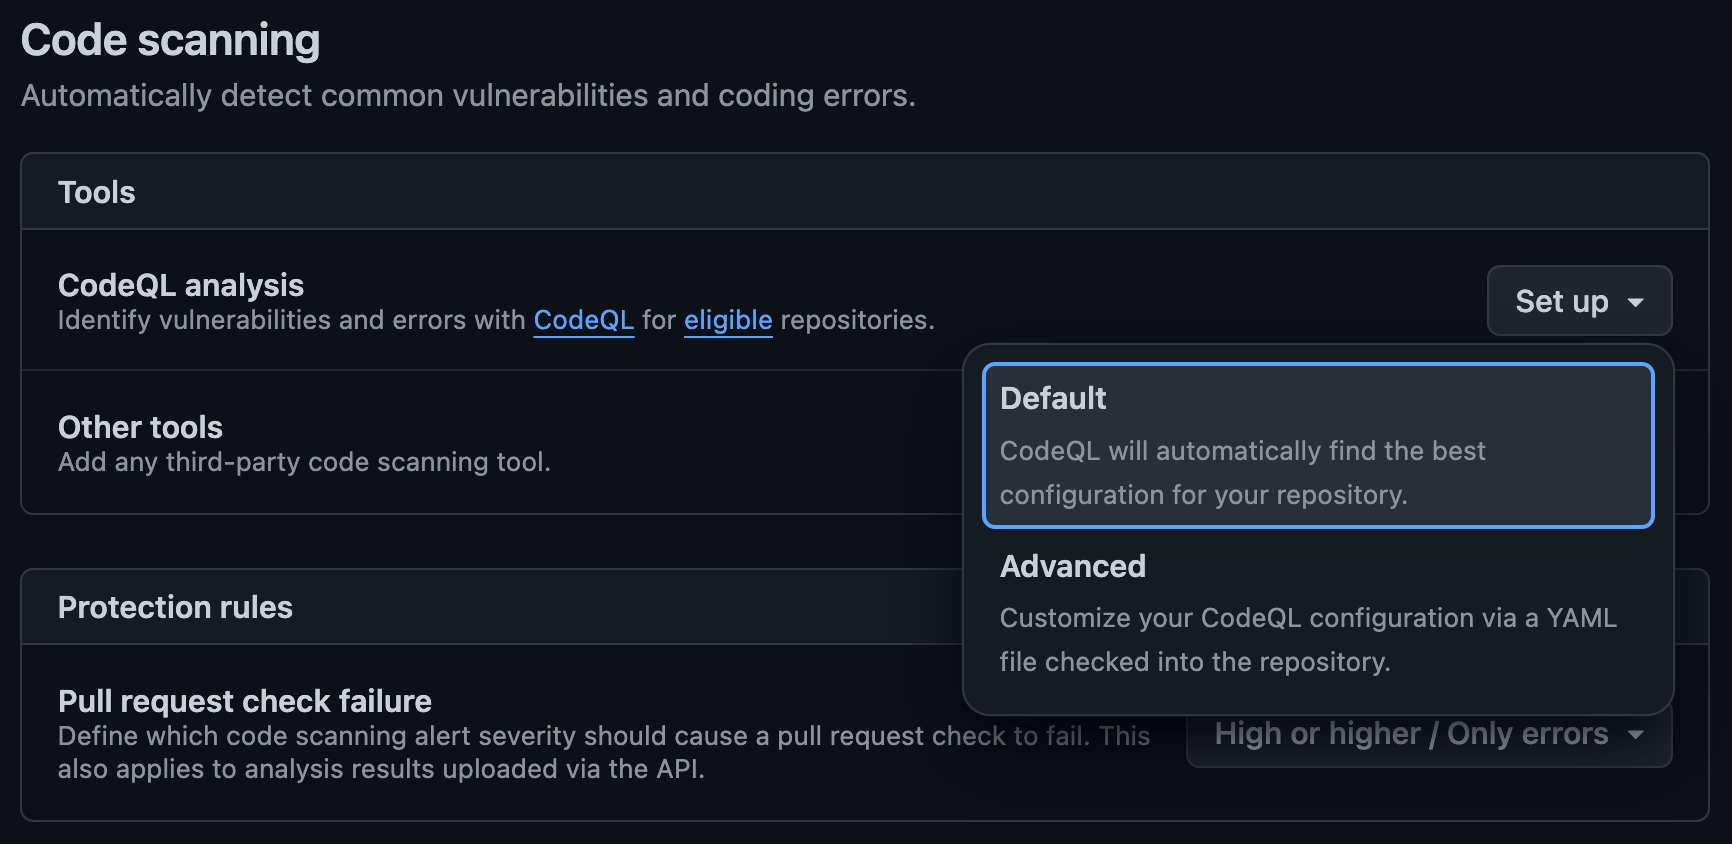Open the CodeQL link
The height and width of the screenshot is (844, 1732).
[x=583, y=320]
